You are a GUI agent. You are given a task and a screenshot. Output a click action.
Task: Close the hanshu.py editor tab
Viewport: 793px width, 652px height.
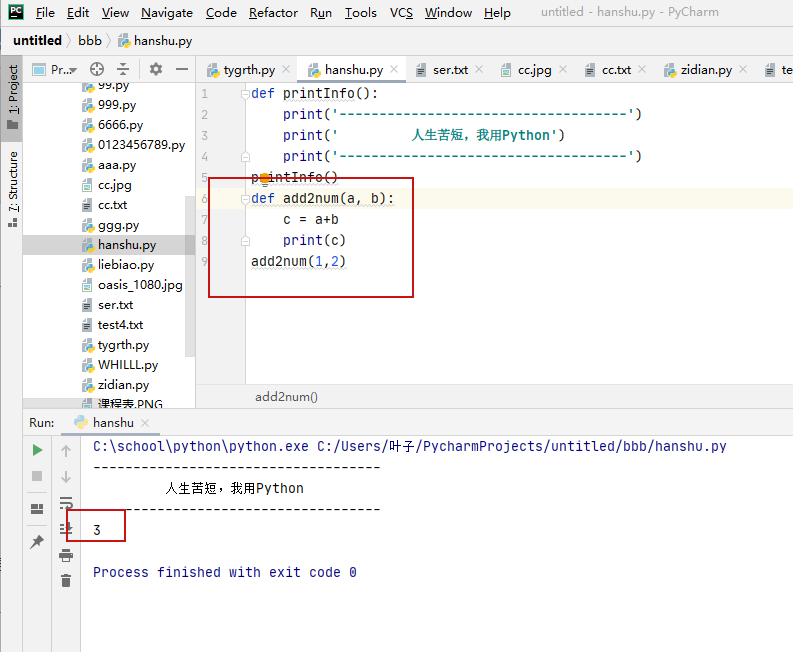(x=394, y=69)
